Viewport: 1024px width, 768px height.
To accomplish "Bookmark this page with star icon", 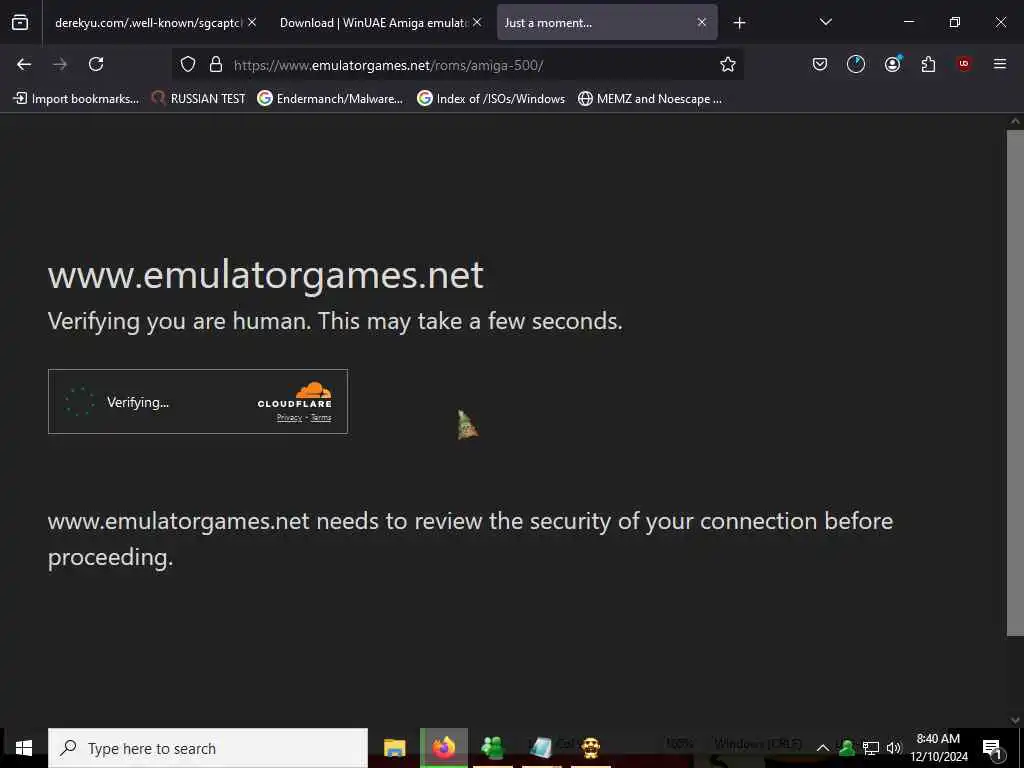I will click(x=728, y=64).
